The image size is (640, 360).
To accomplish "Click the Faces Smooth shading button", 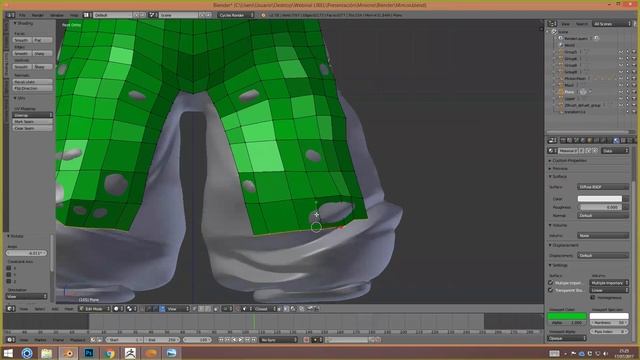I will pyautogui.click(x=22, y=40).
